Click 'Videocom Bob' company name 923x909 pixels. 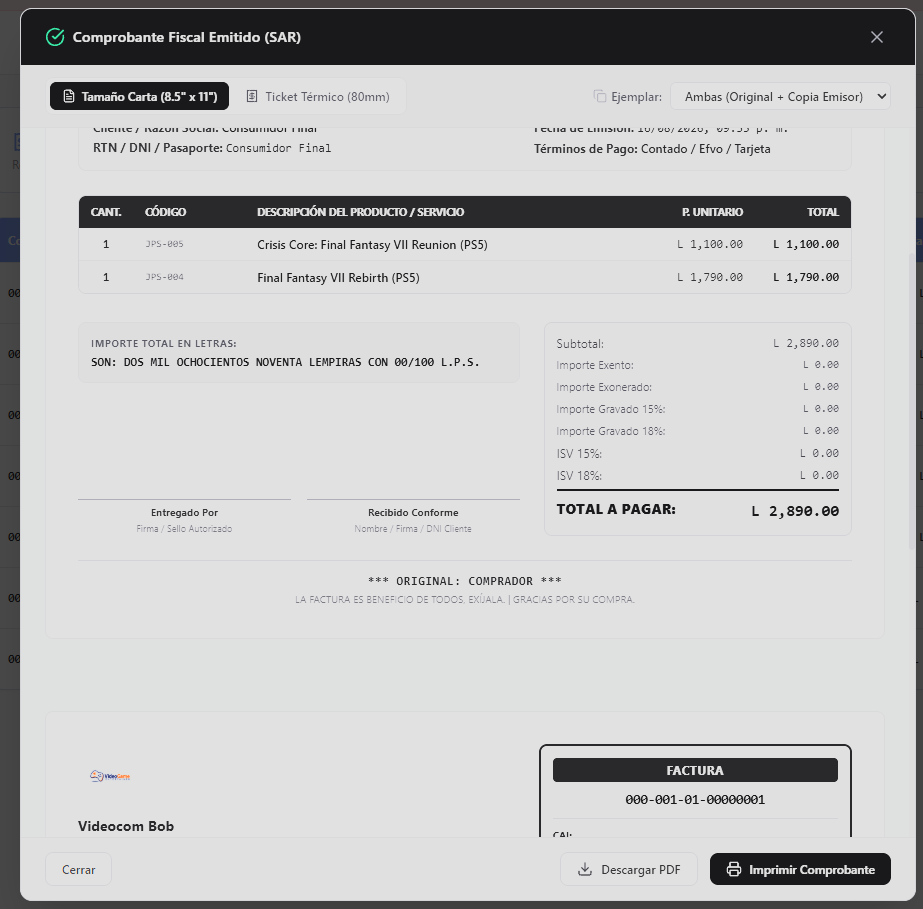click(x=126, y=826)
